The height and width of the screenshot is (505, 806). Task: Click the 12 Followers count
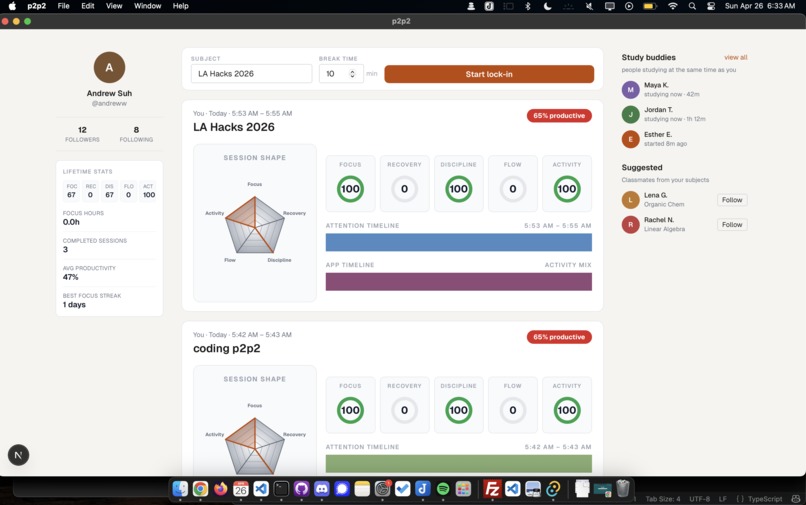pos(82,134)
